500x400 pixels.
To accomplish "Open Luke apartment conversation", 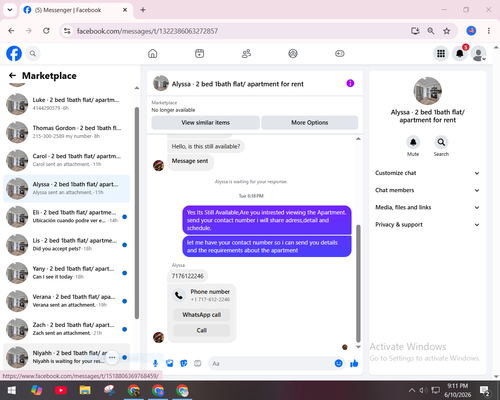I will (67, 104).
